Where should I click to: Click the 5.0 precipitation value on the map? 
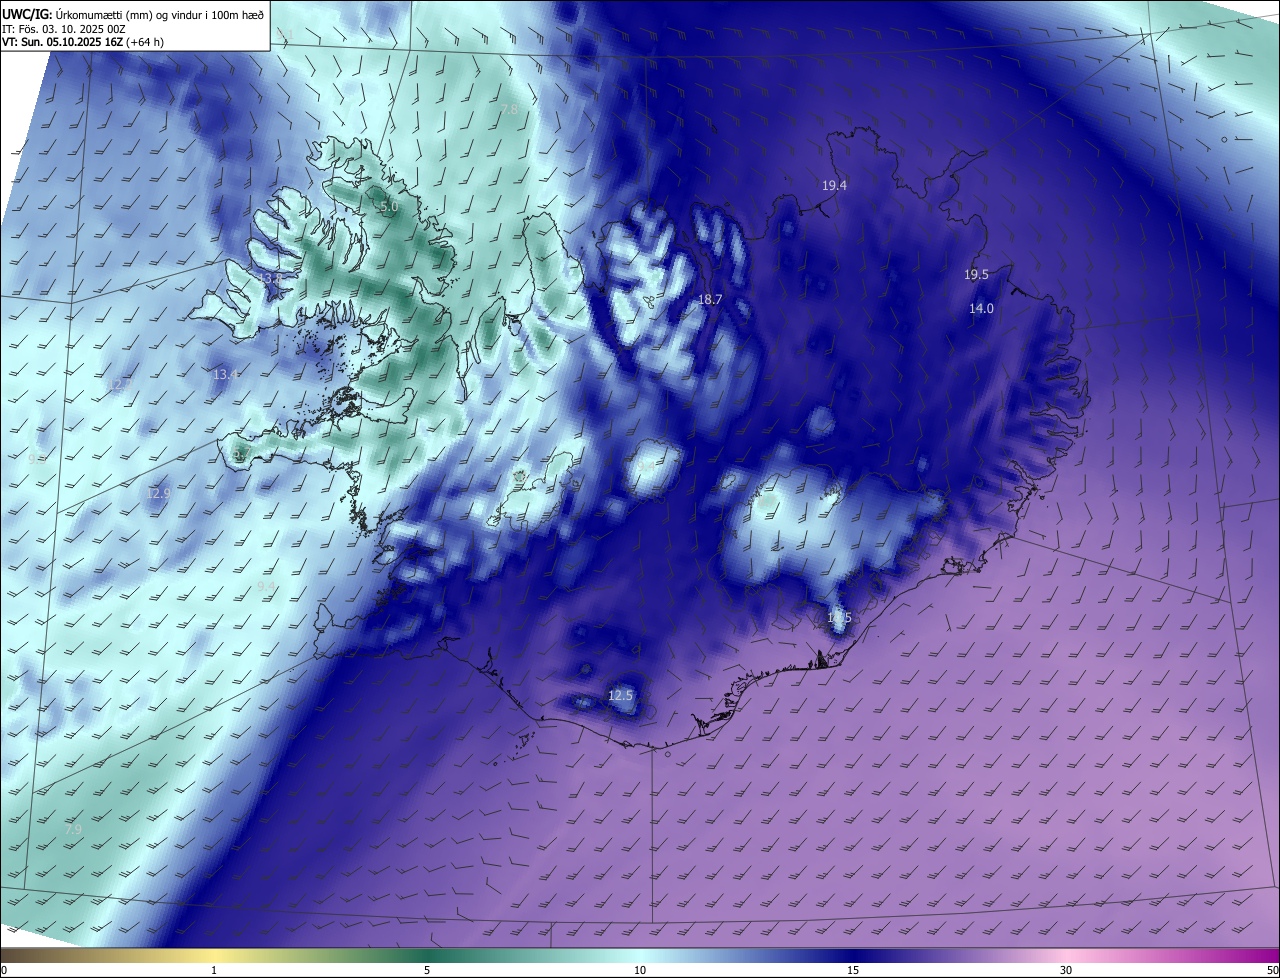pyautogui.click(x=389, y=207)
